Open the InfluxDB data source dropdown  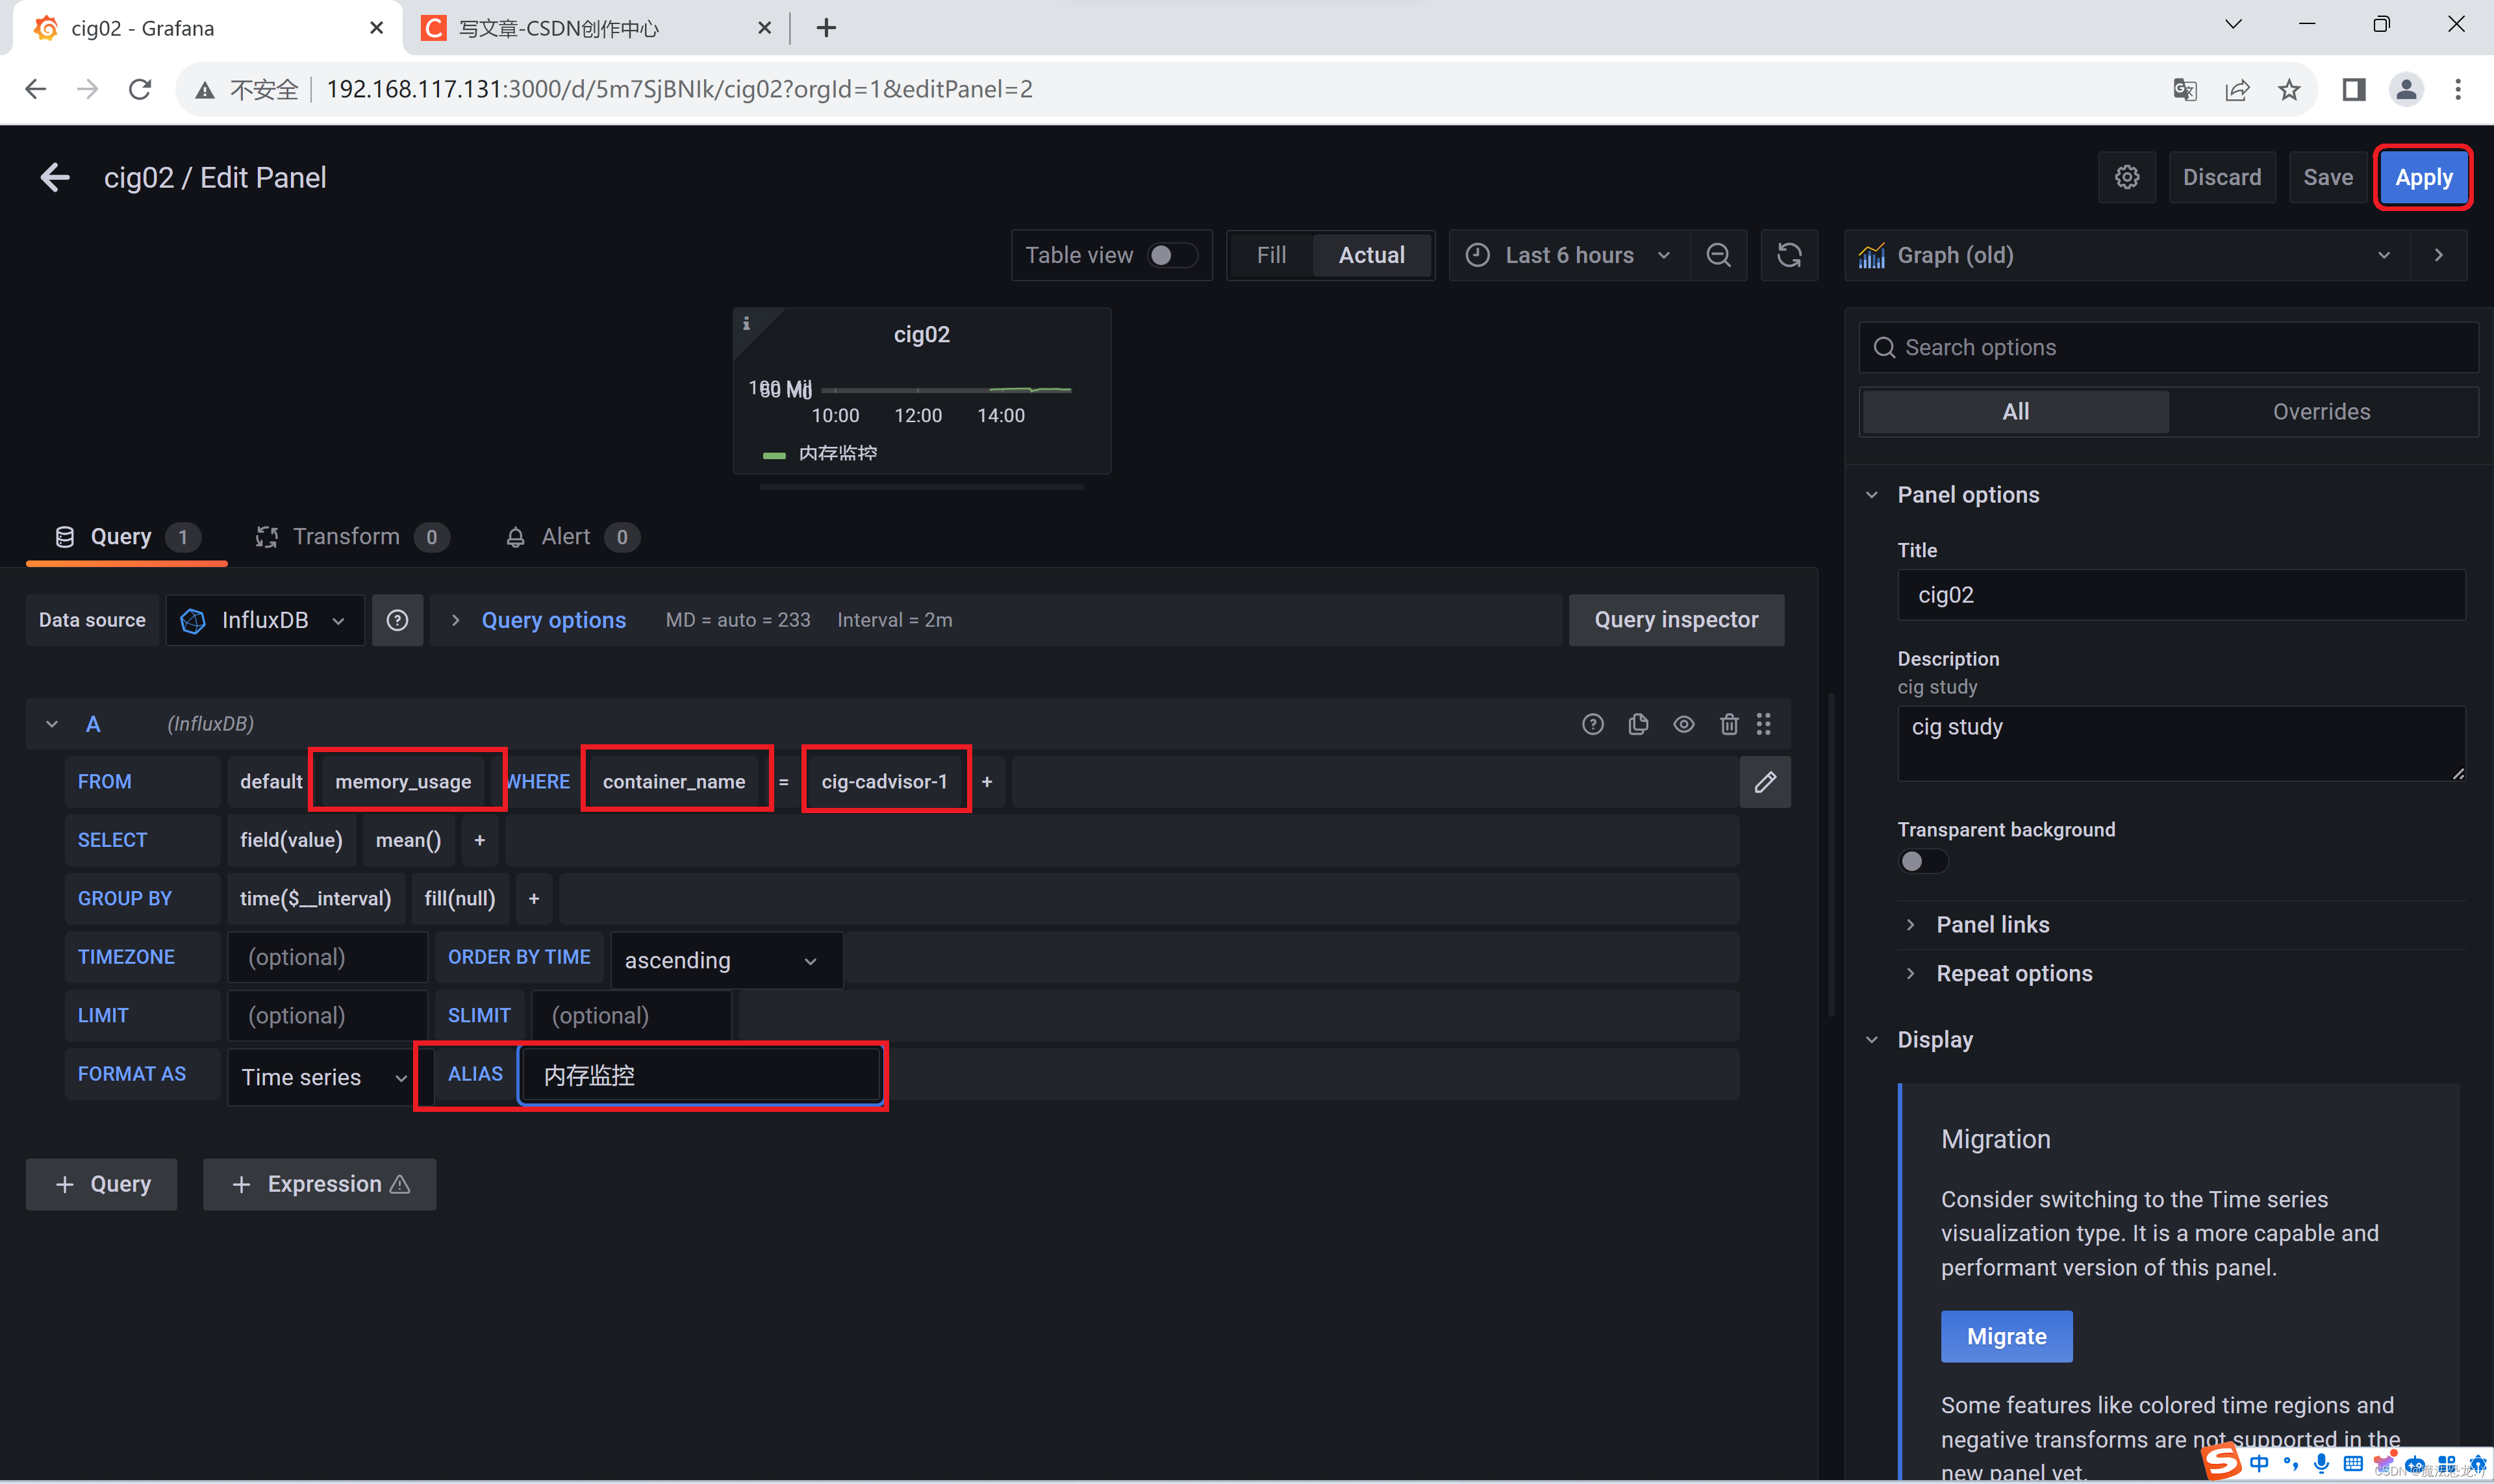click(x=265, y=620)
